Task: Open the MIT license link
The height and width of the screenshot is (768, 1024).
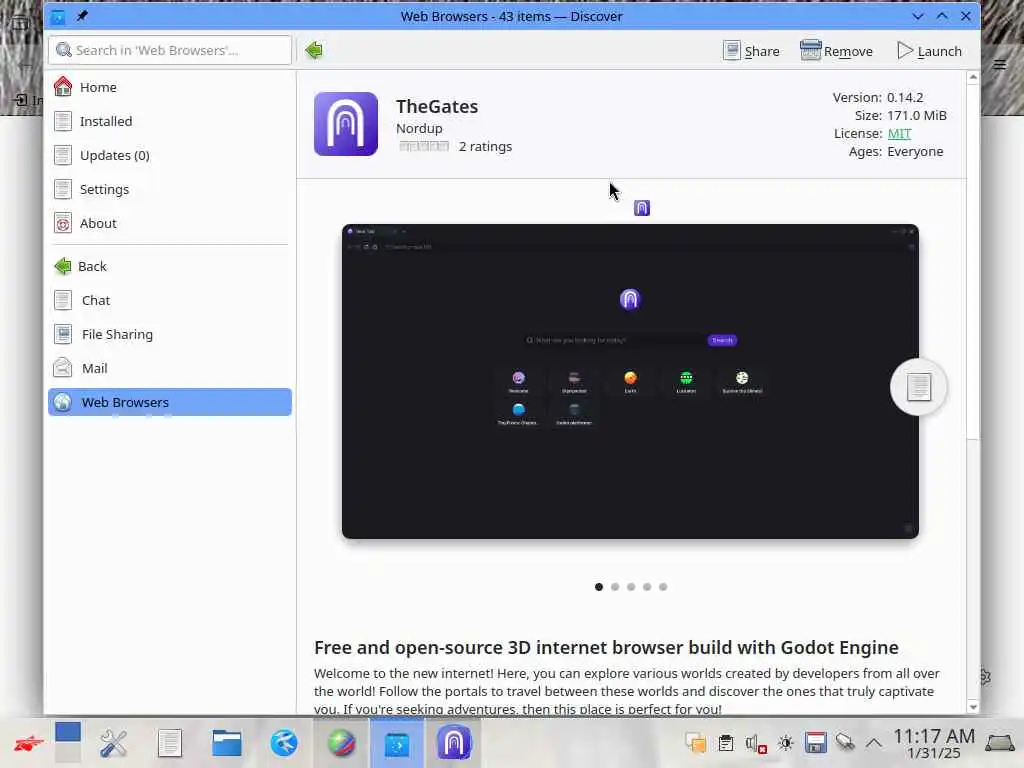Action: pyautogui.click(x=899, y=133)
